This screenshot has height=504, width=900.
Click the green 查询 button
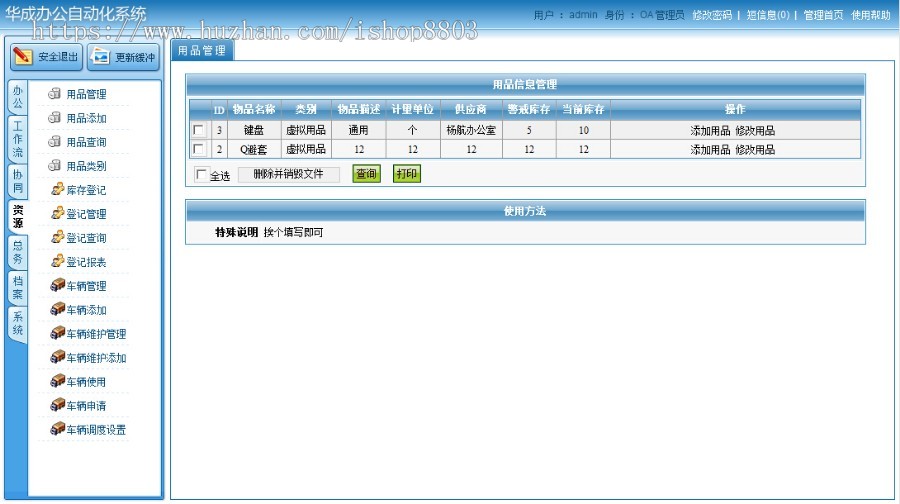tap(366, 173)
